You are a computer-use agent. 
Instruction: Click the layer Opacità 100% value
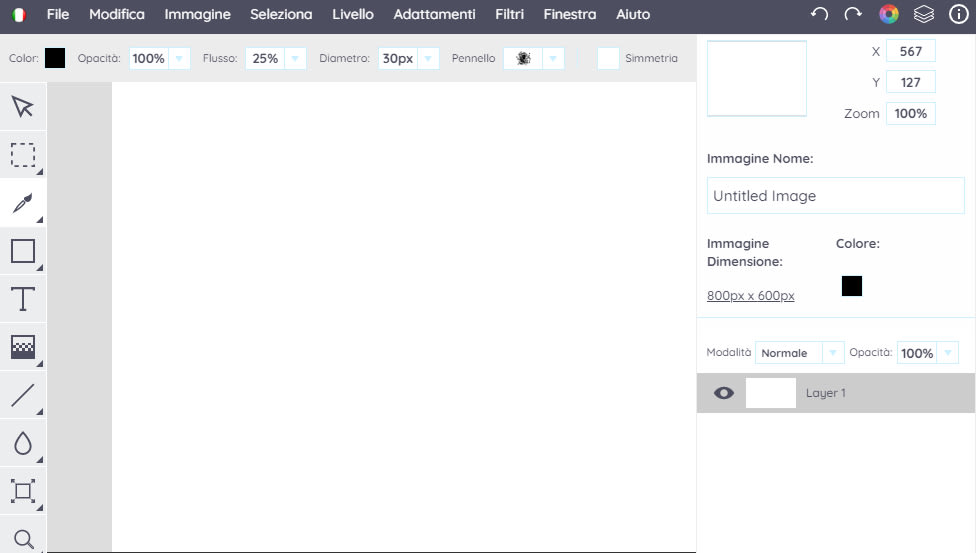pos(917,353)
